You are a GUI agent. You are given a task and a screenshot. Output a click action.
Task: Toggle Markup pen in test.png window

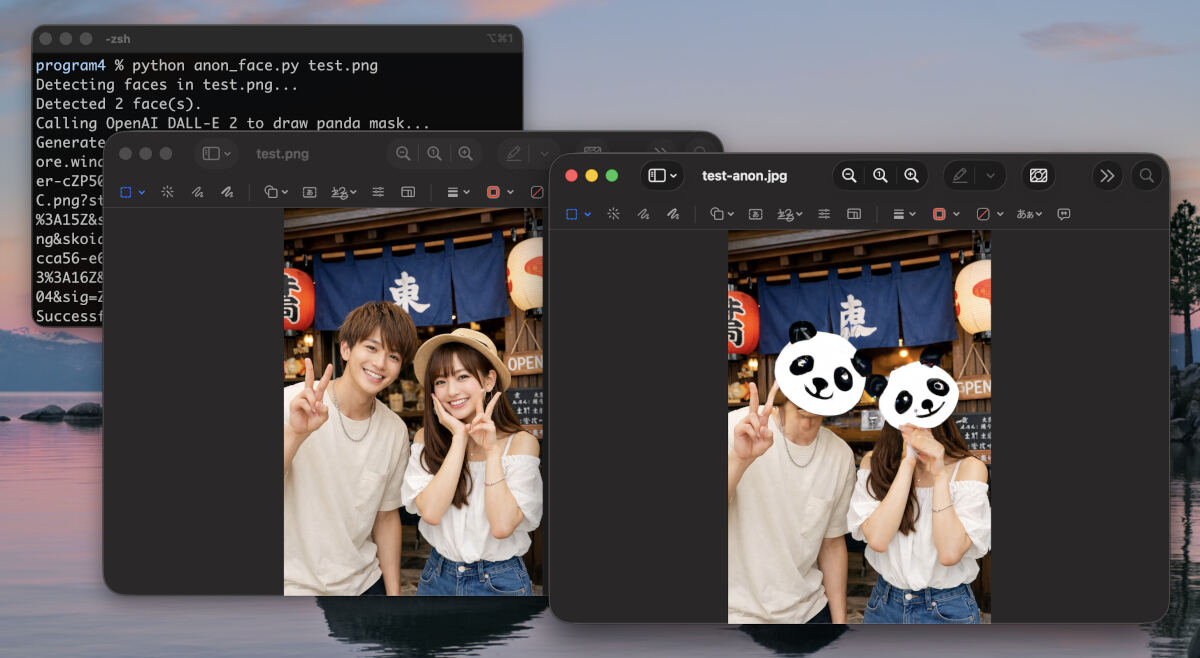[514, 154]
